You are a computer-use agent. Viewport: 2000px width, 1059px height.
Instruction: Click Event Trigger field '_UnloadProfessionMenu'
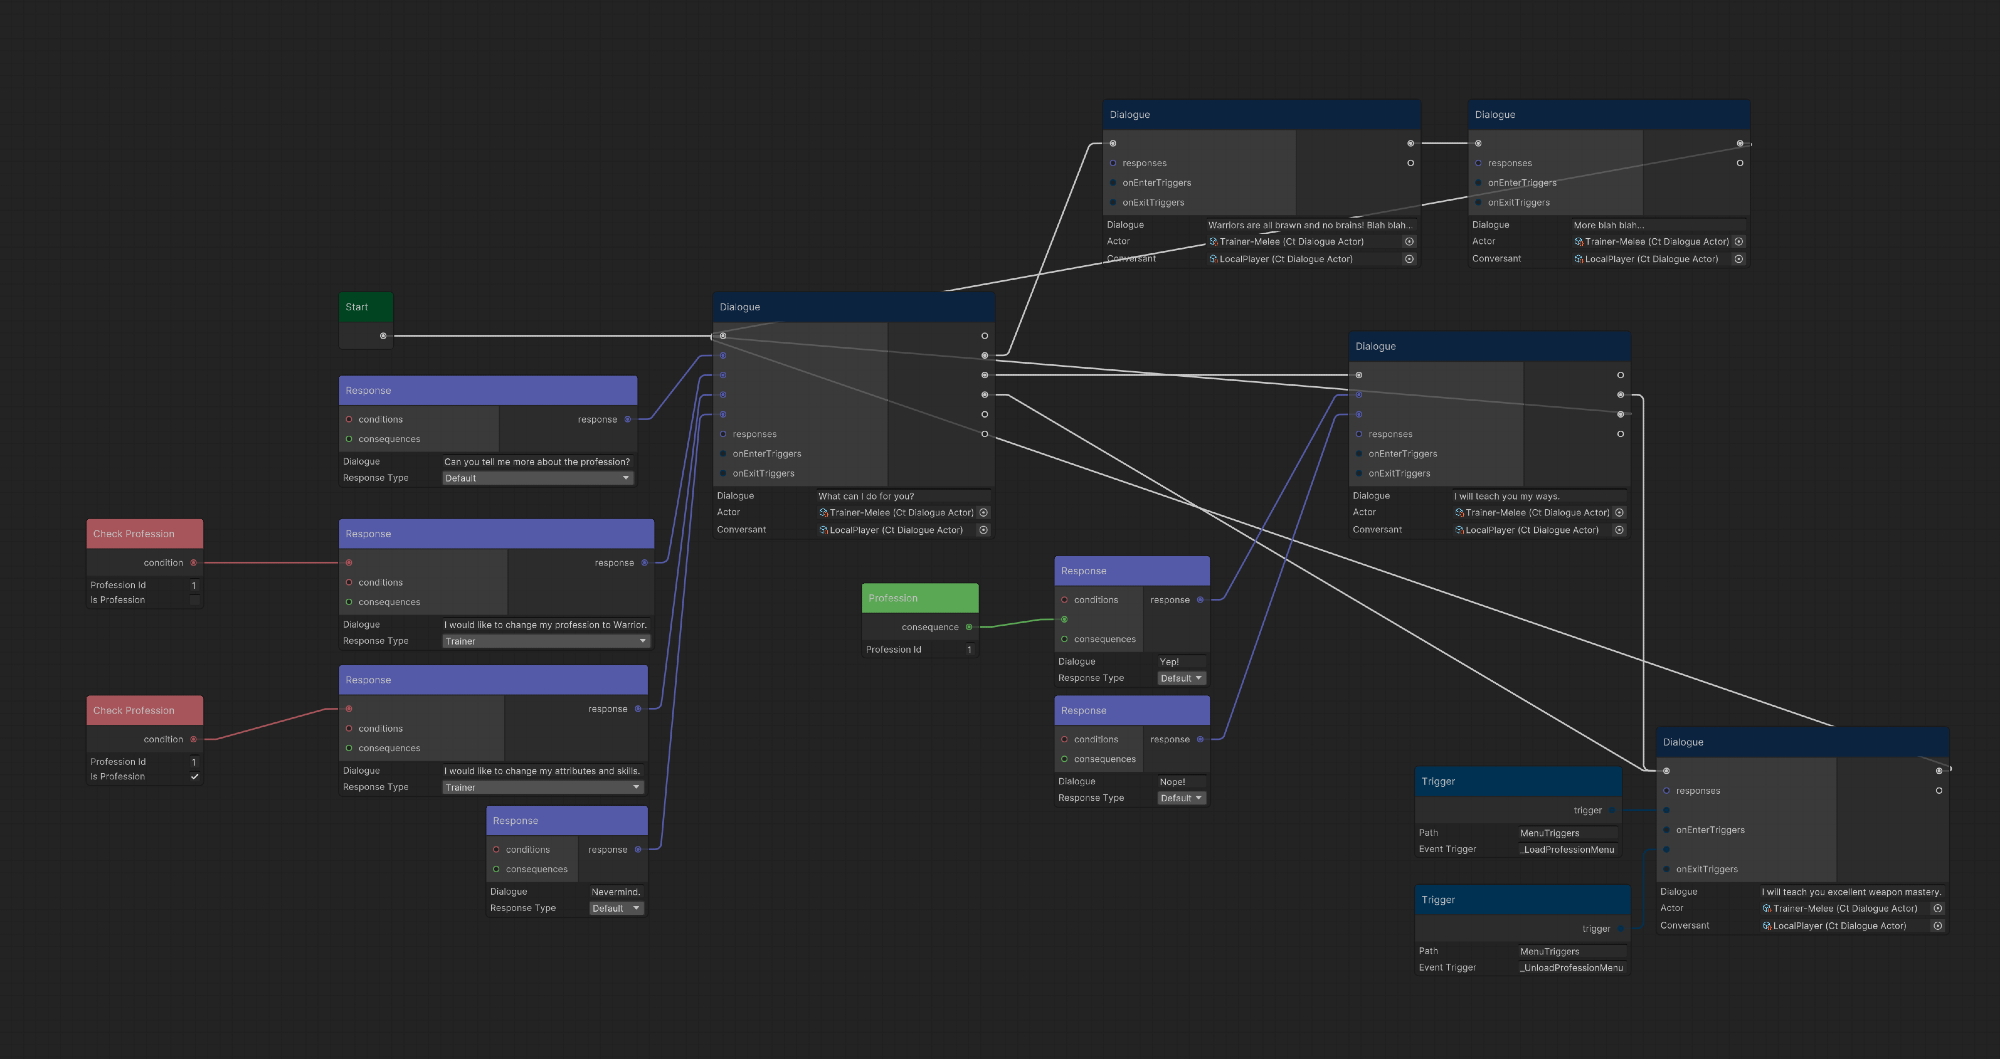pos(1571,968)
